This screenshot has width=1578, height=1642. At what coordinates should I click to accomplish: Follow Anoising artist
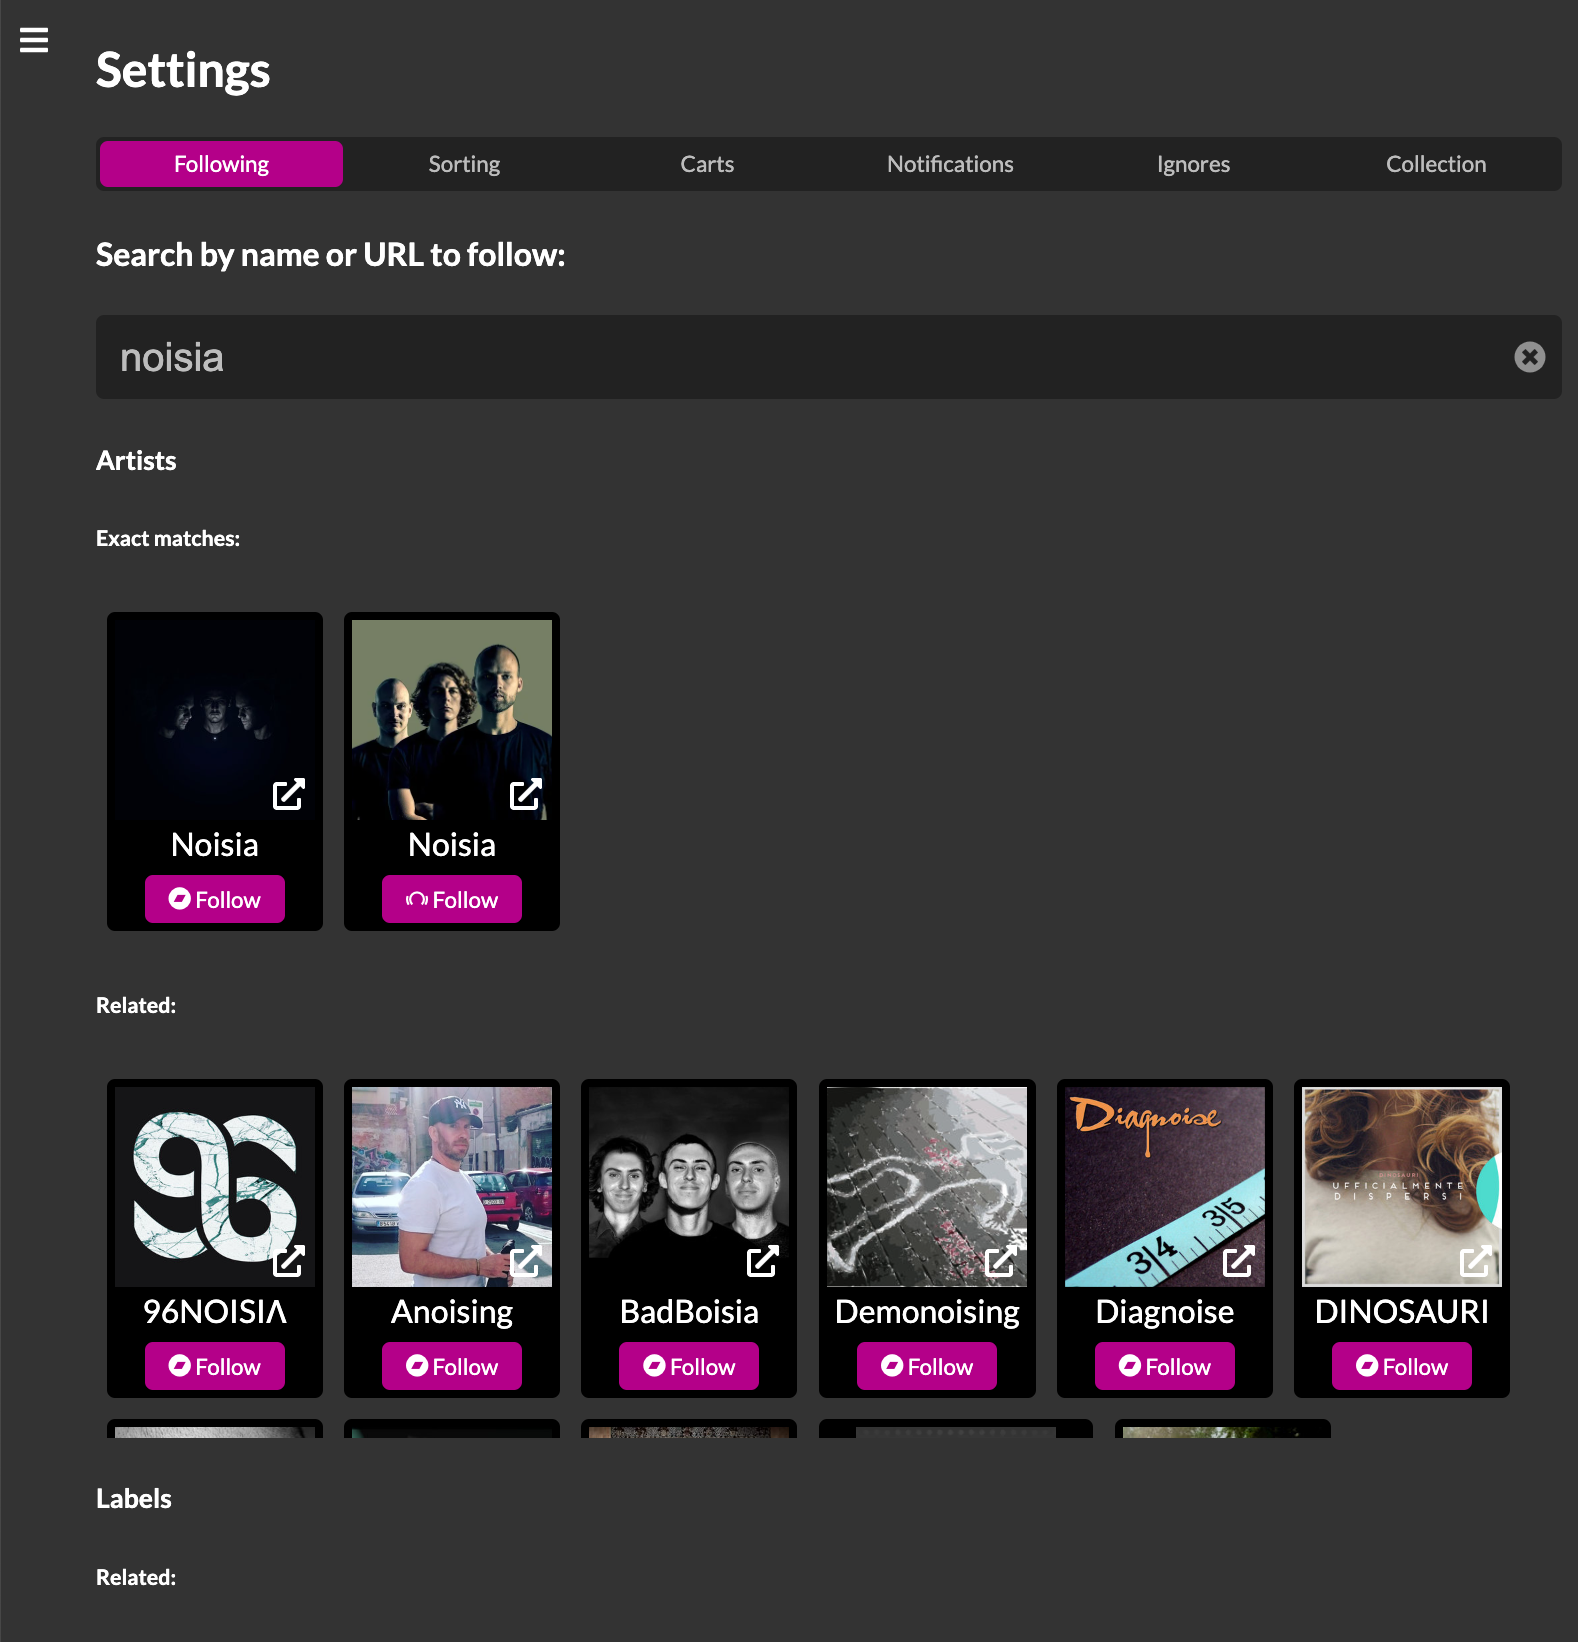pos(452,1366)
